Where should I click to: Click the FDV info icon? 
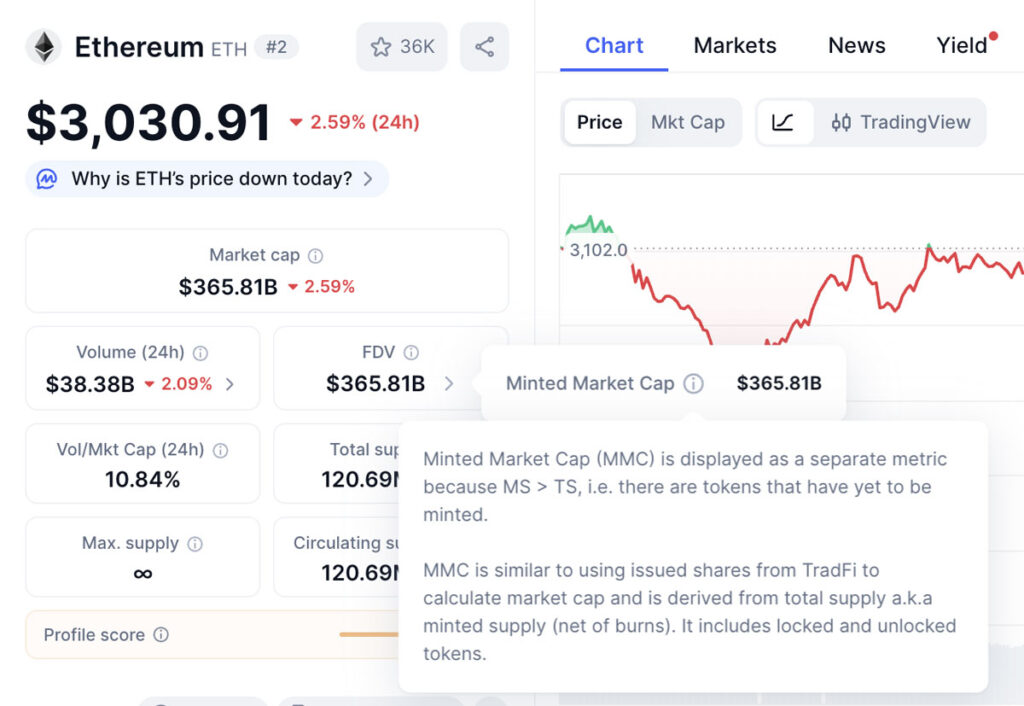click(x=411, y=353)
